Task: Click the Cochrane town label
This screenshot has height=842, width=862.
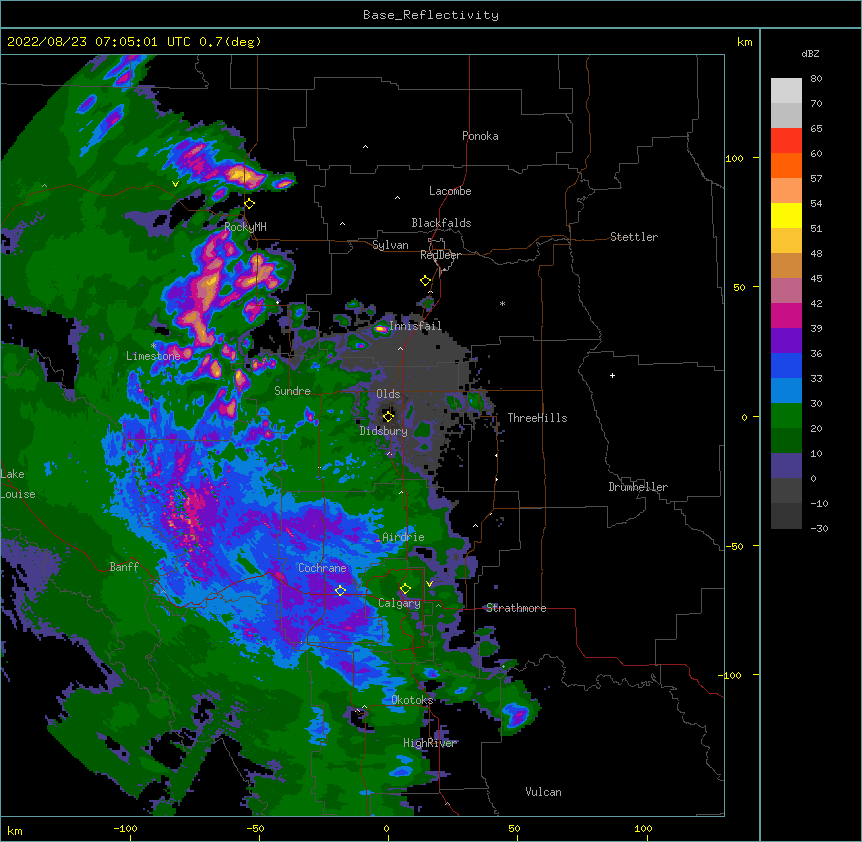Action: [322, 568]
